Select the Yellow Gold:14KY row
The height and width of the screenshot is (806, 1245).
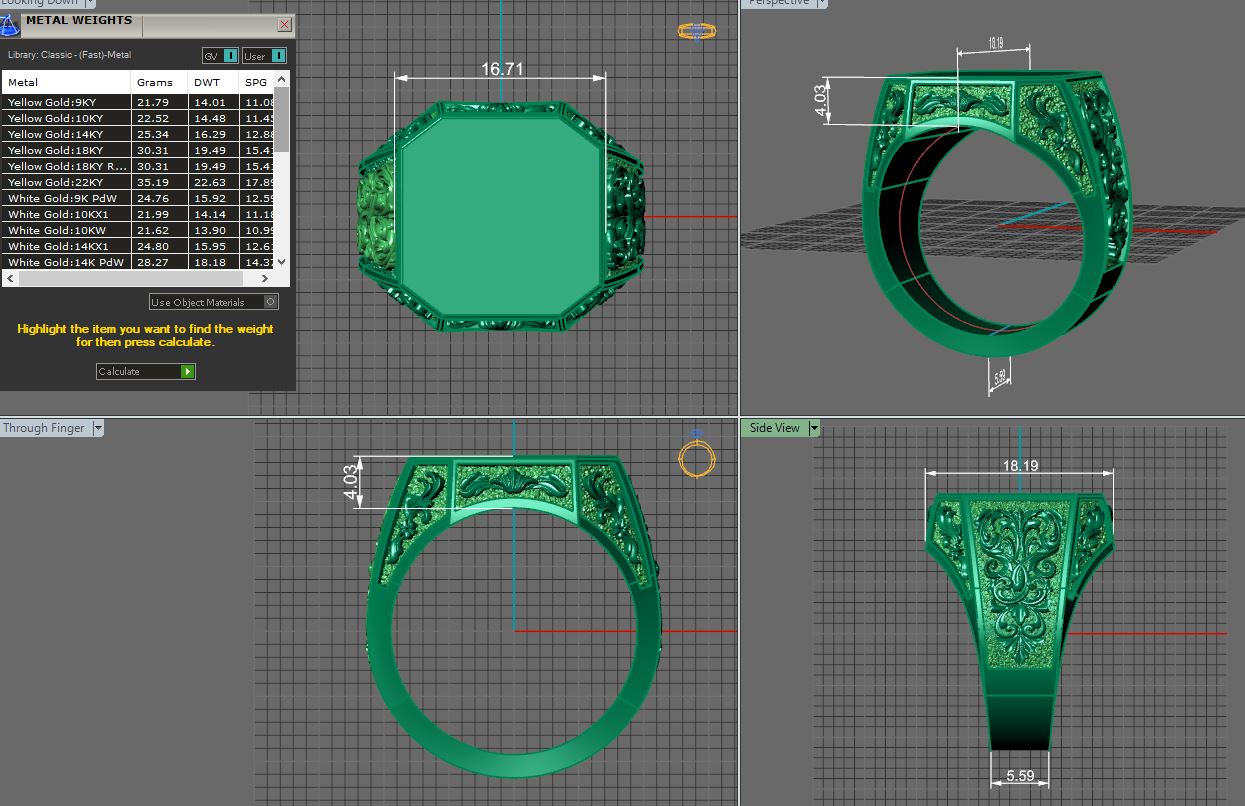coord(138,134)
